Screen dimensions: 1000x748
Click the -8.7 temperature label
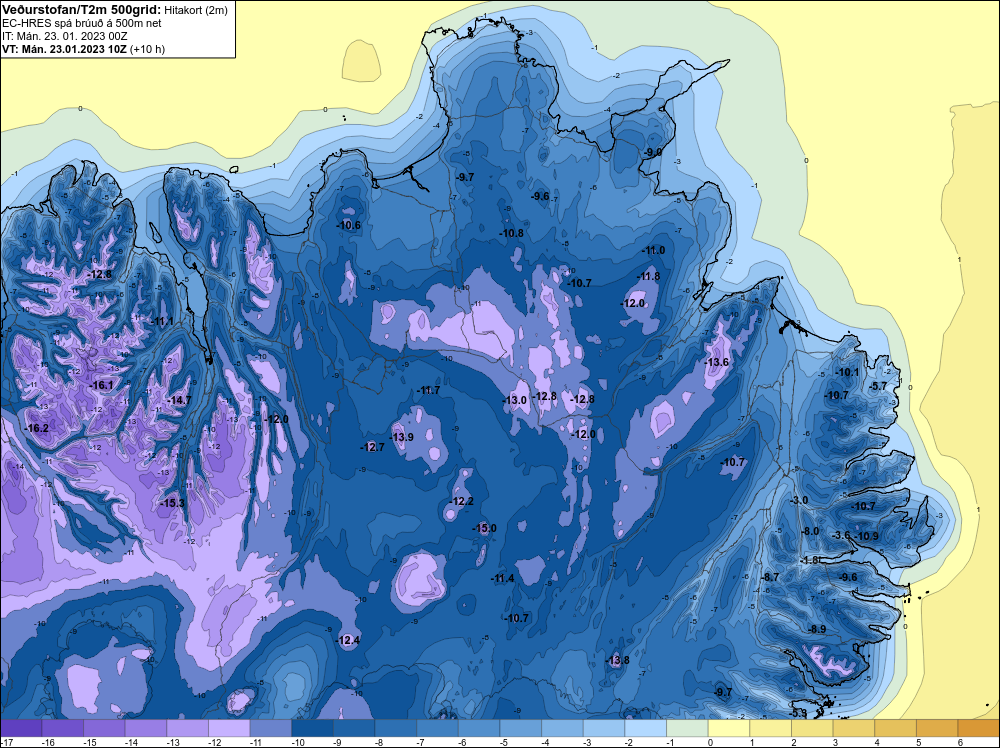770,576
